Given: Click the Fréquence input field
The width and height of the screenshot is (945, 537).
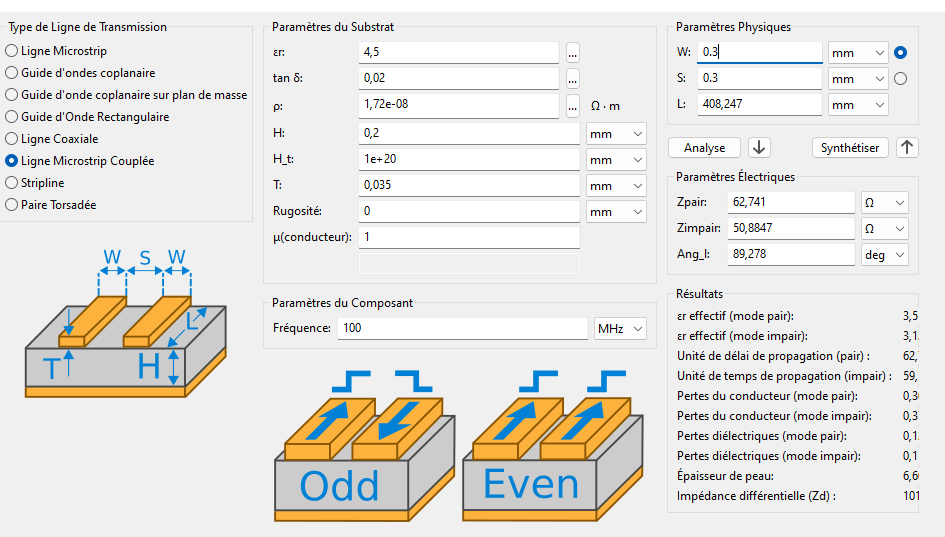Looking at the screenshot, I should [x=462, y=328].
